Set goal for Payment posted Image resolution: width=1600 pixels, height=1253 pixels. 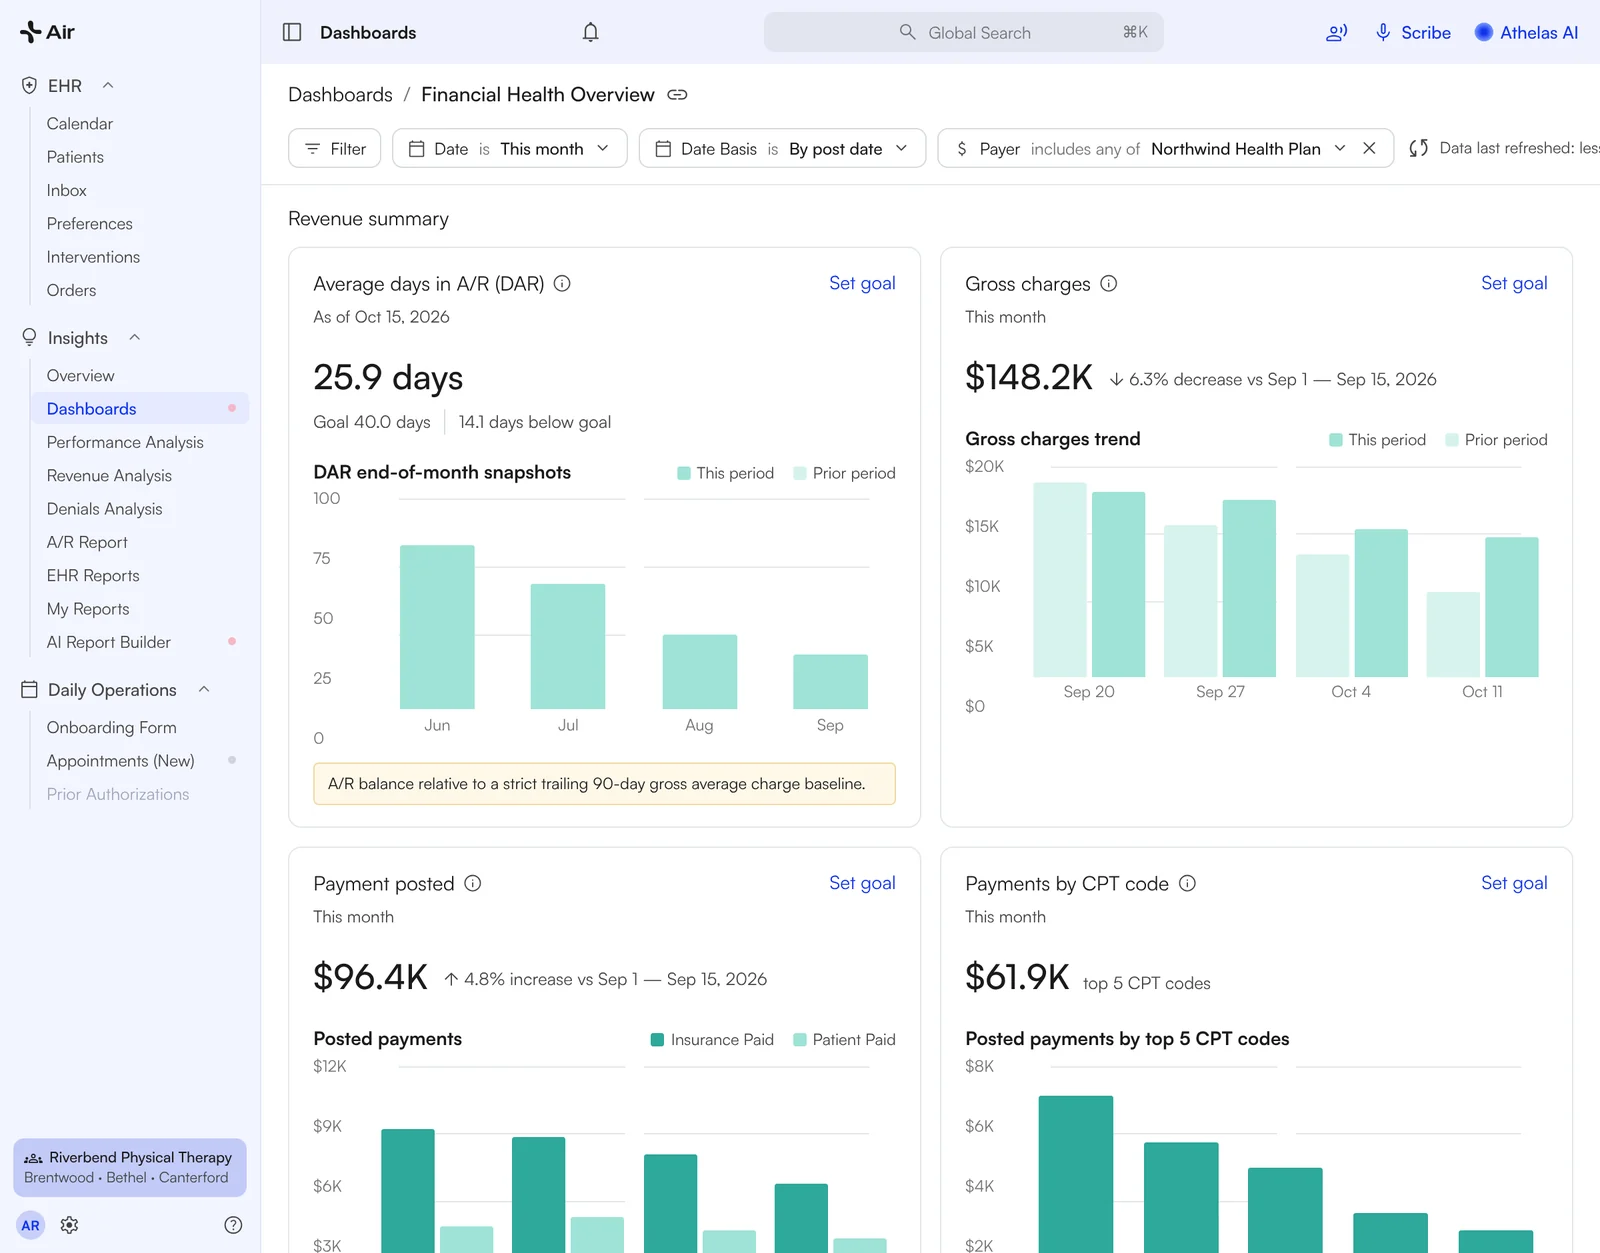[862, 883]
